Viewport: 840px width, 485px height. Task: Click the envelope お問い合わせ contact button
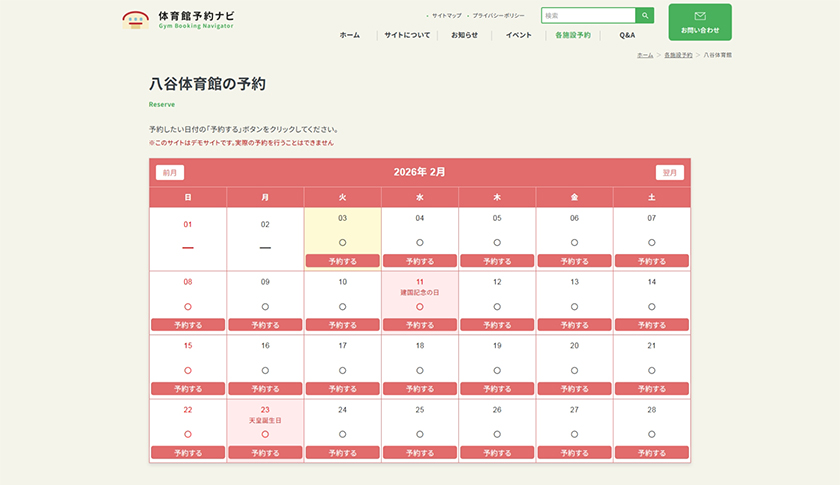(700, 22)
